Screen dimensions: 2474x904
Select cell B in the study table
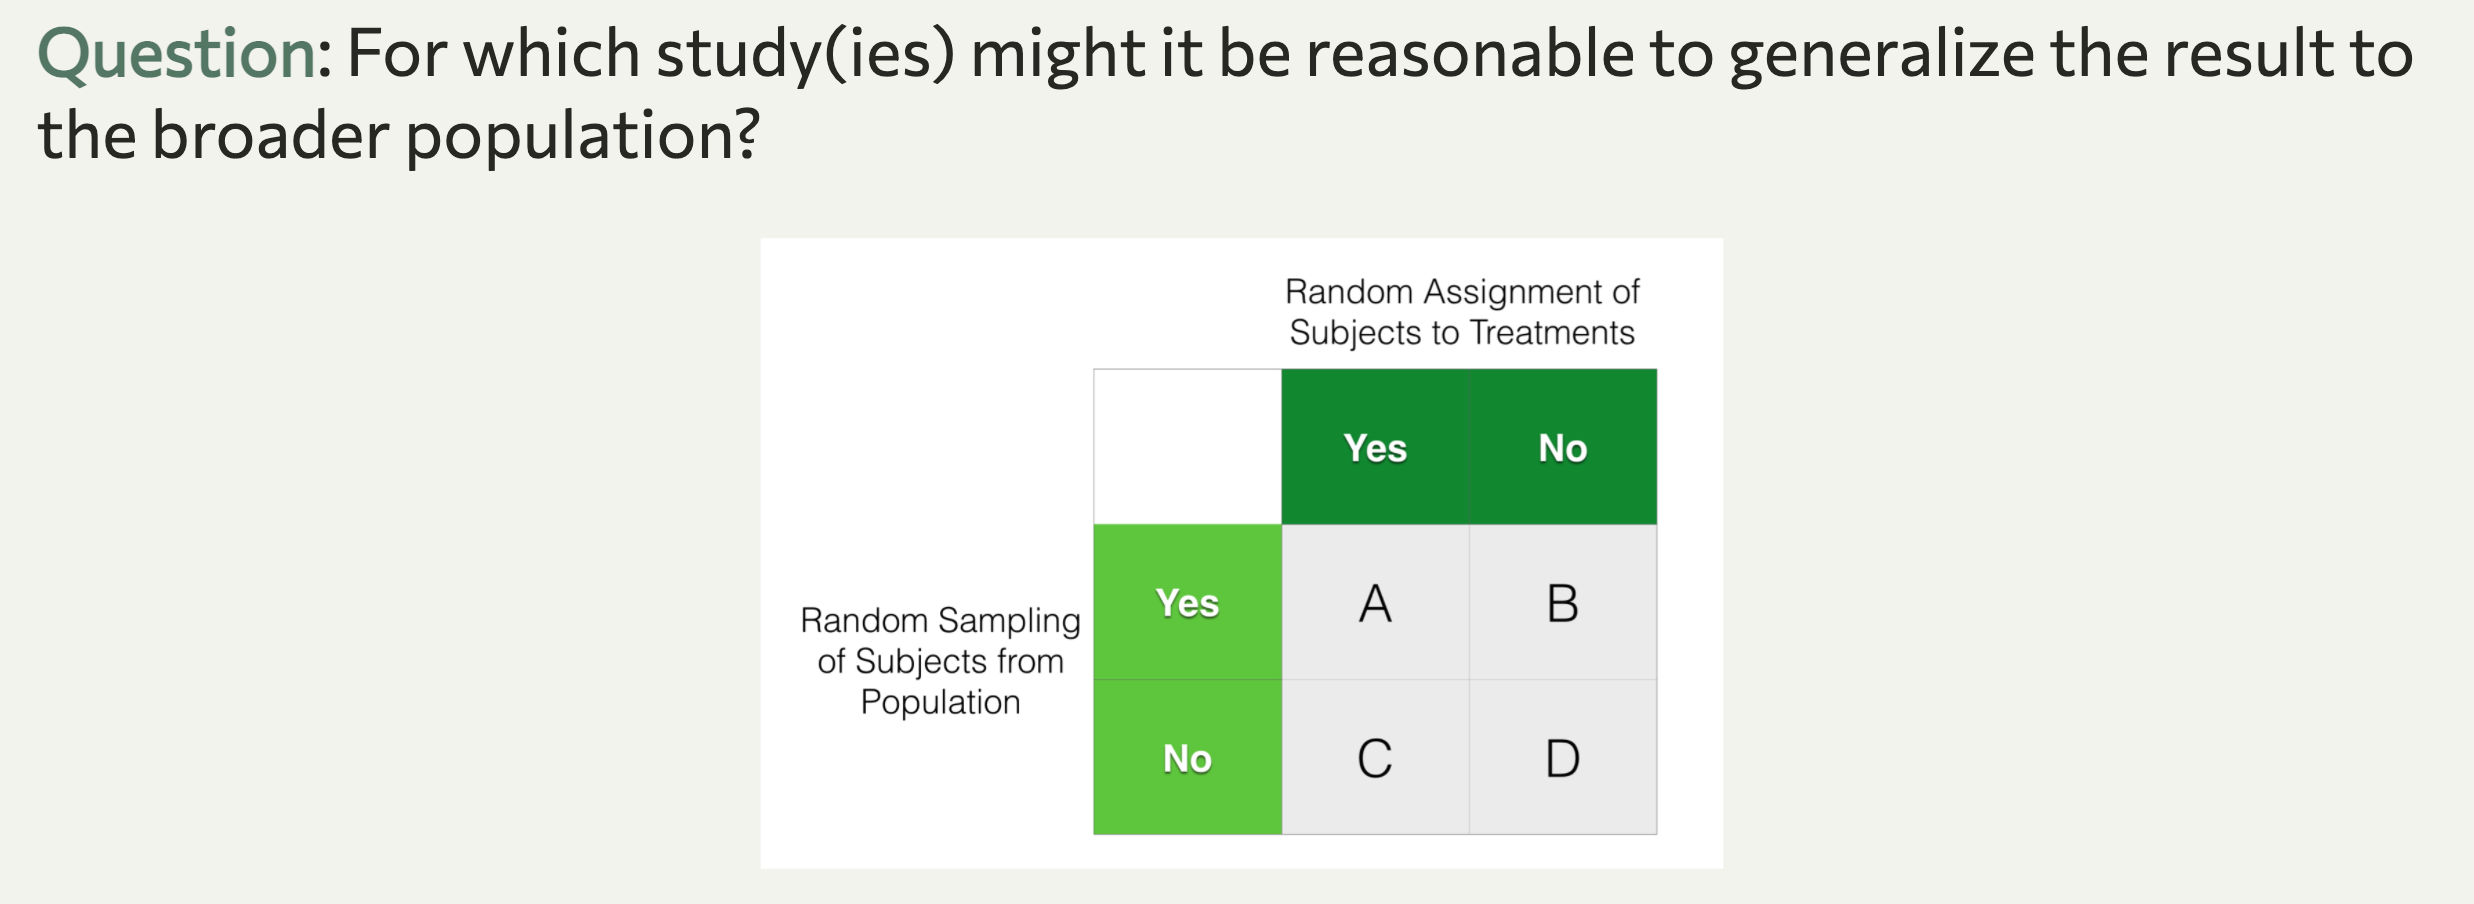1562,603
